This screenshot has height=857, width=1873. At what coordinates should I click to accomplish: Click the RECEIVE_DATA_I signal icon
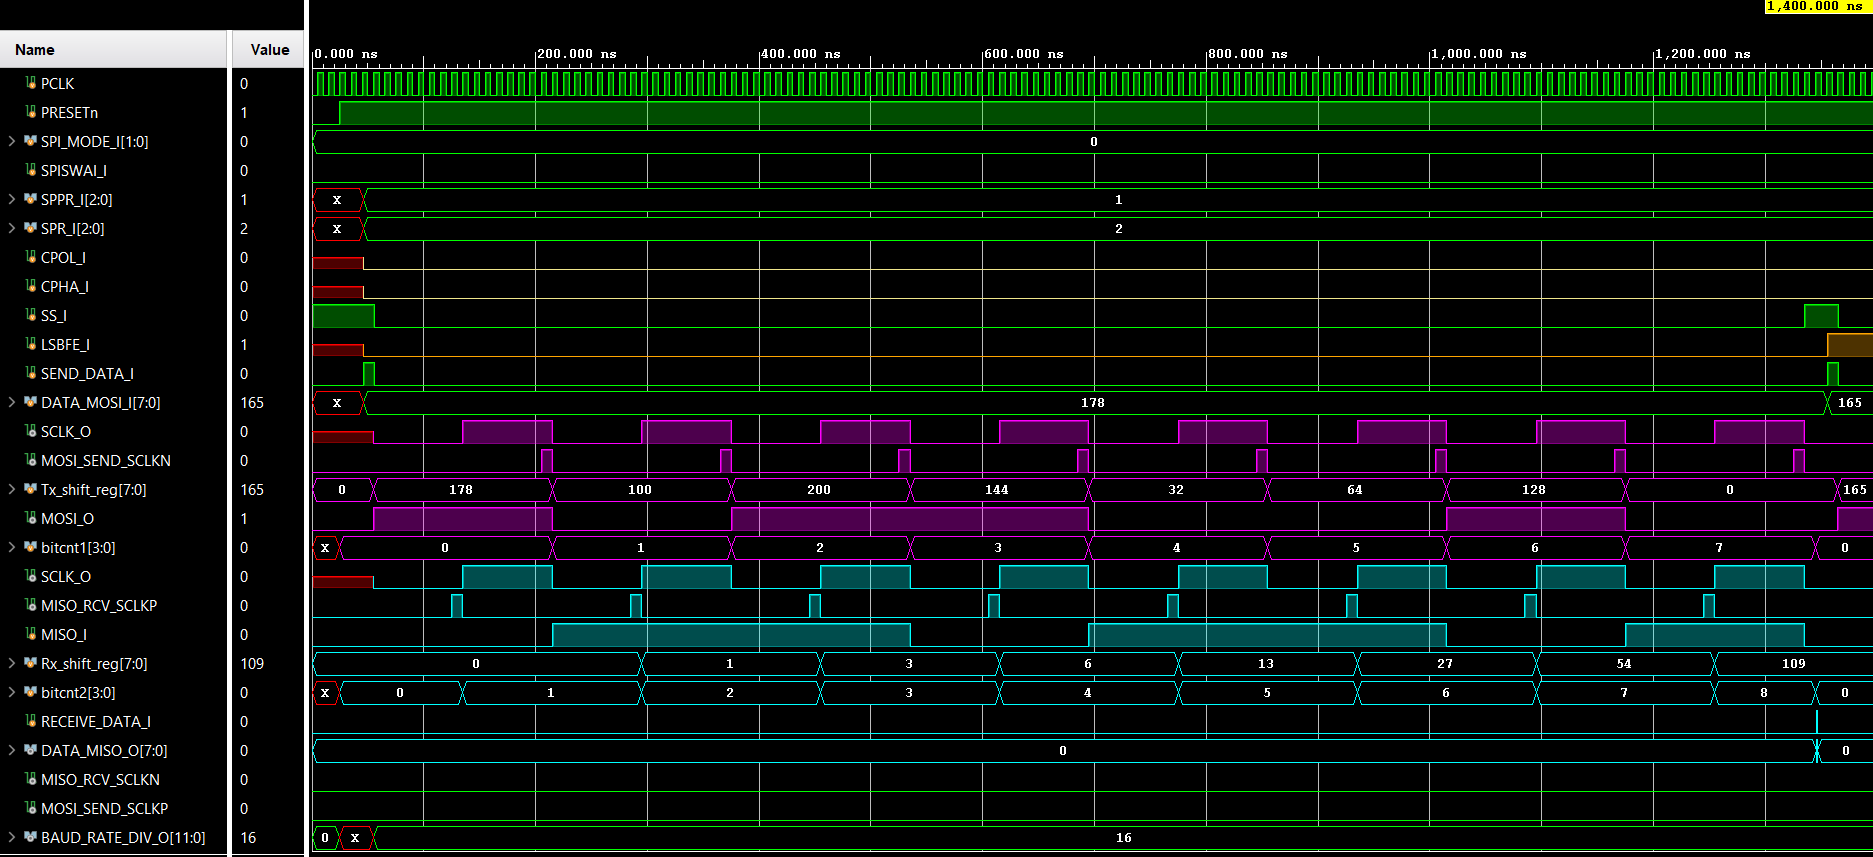click(31, 722)
